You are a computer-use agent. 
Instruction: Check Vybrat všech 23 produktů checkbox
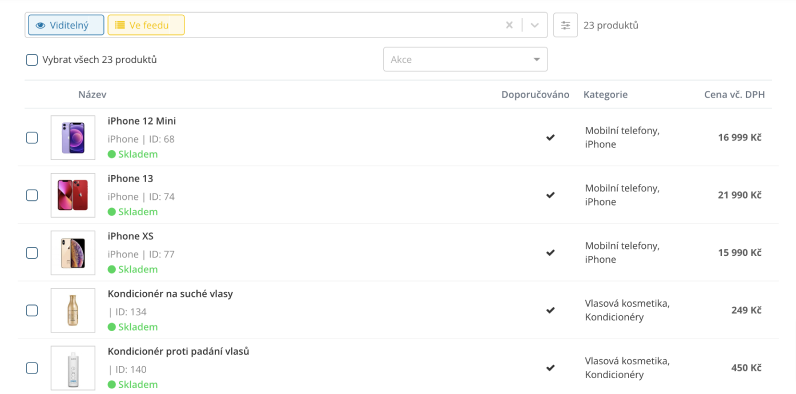[x=32, y=60]
